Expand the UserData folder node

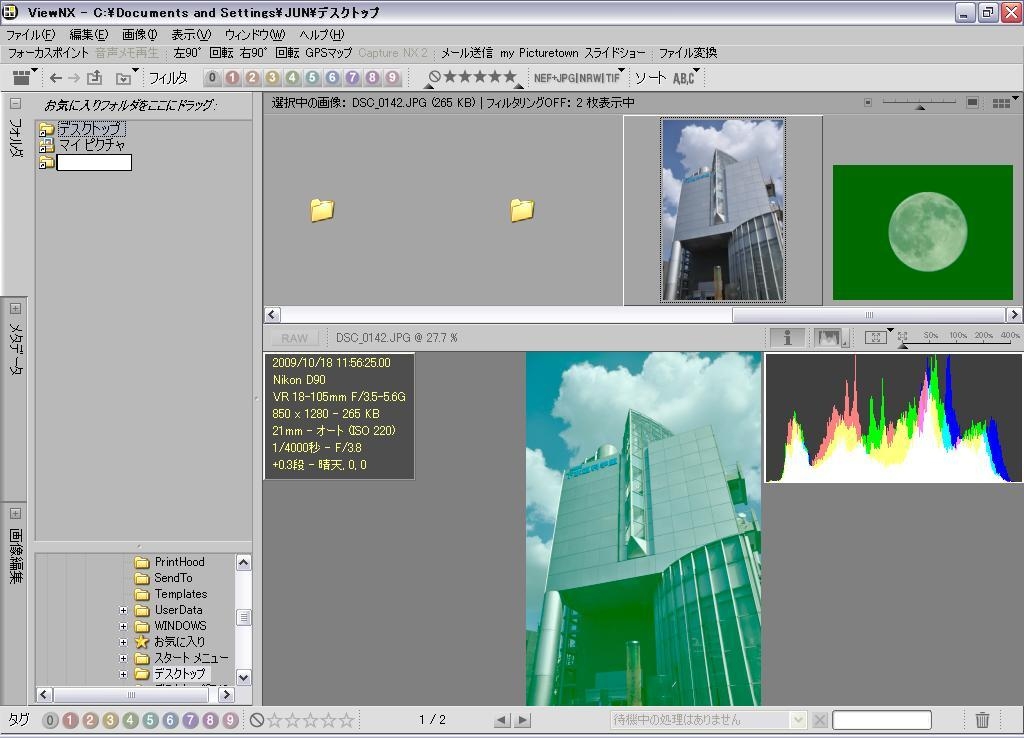124,610
